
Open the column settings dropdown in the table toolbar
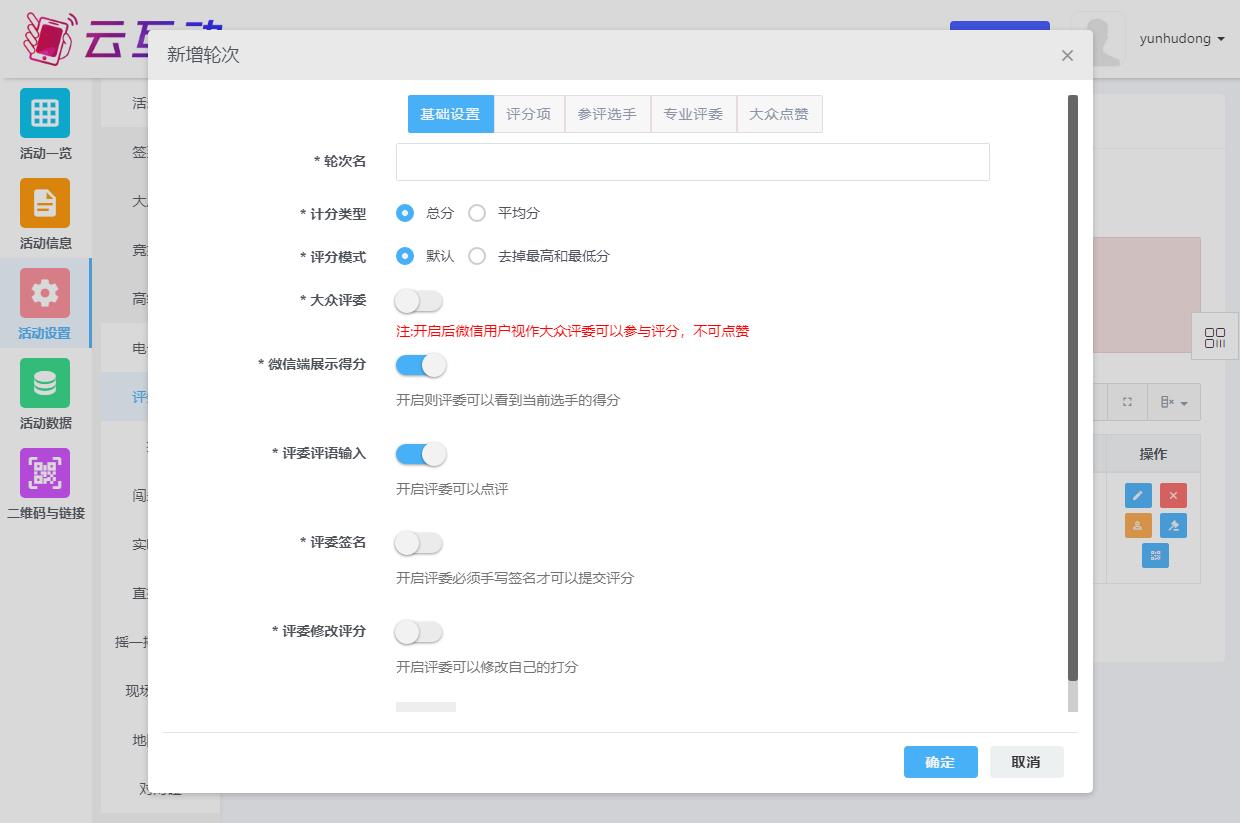click(x=1174, y=402)
